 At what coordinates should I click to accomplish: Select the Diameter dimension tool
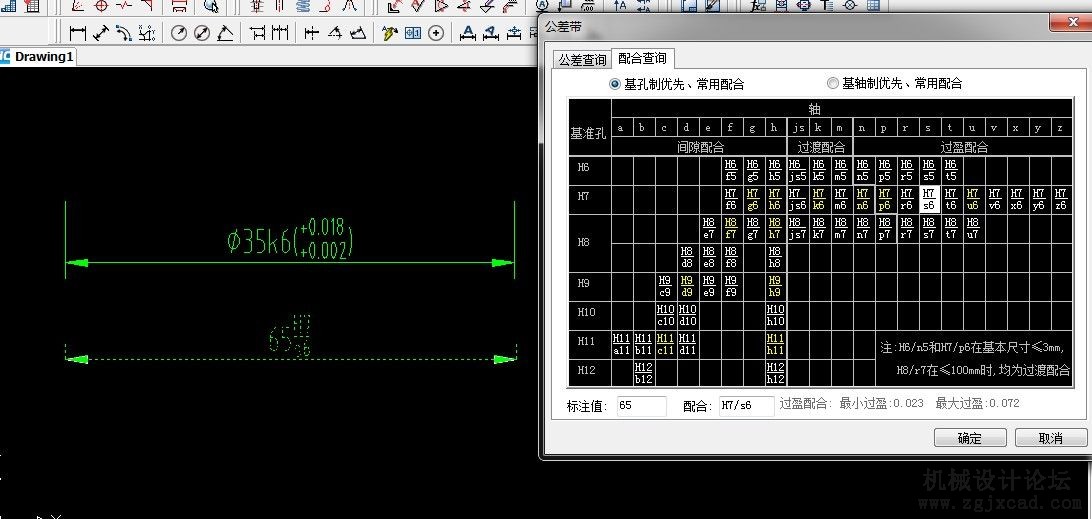click(202, 33)
